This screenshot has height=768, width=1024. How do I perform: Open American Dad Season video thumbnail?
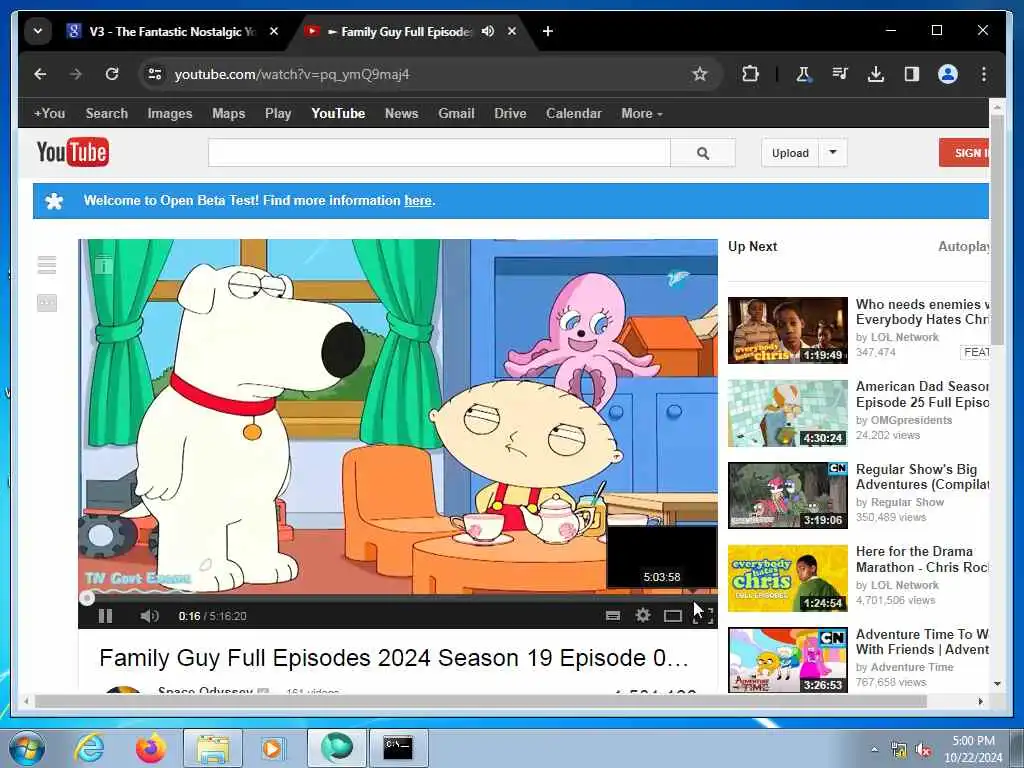[x=788, y=413]
